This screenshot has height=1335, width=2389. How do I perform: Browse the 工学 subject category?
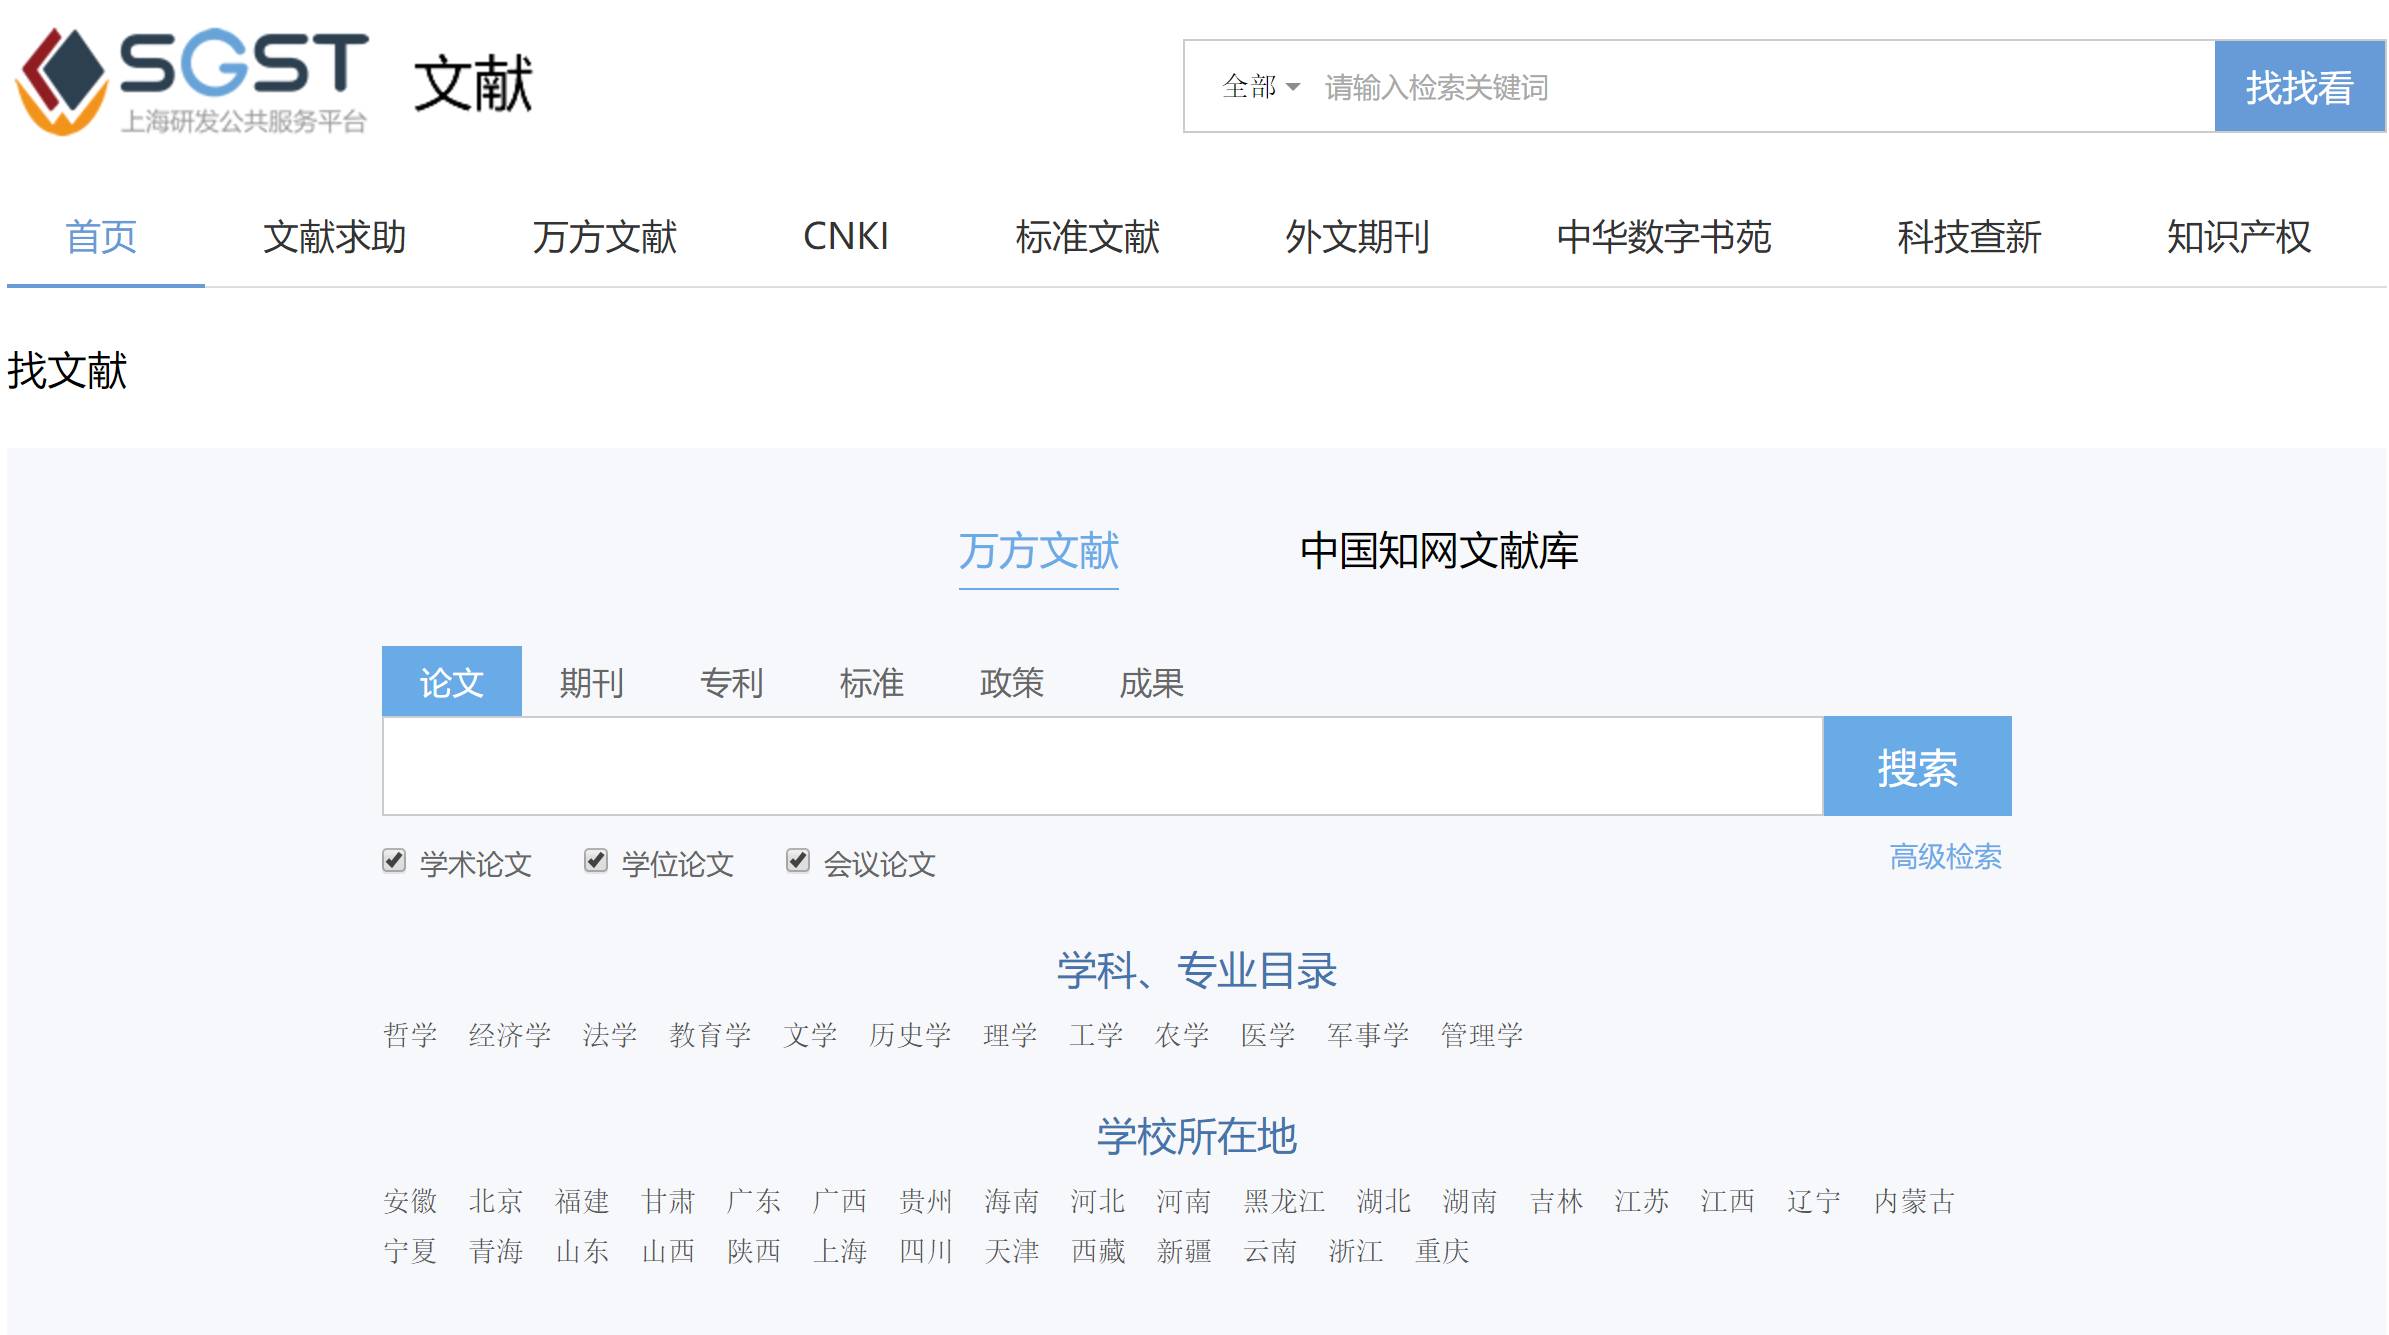pyautogui.click(x=1096, y=1035)
